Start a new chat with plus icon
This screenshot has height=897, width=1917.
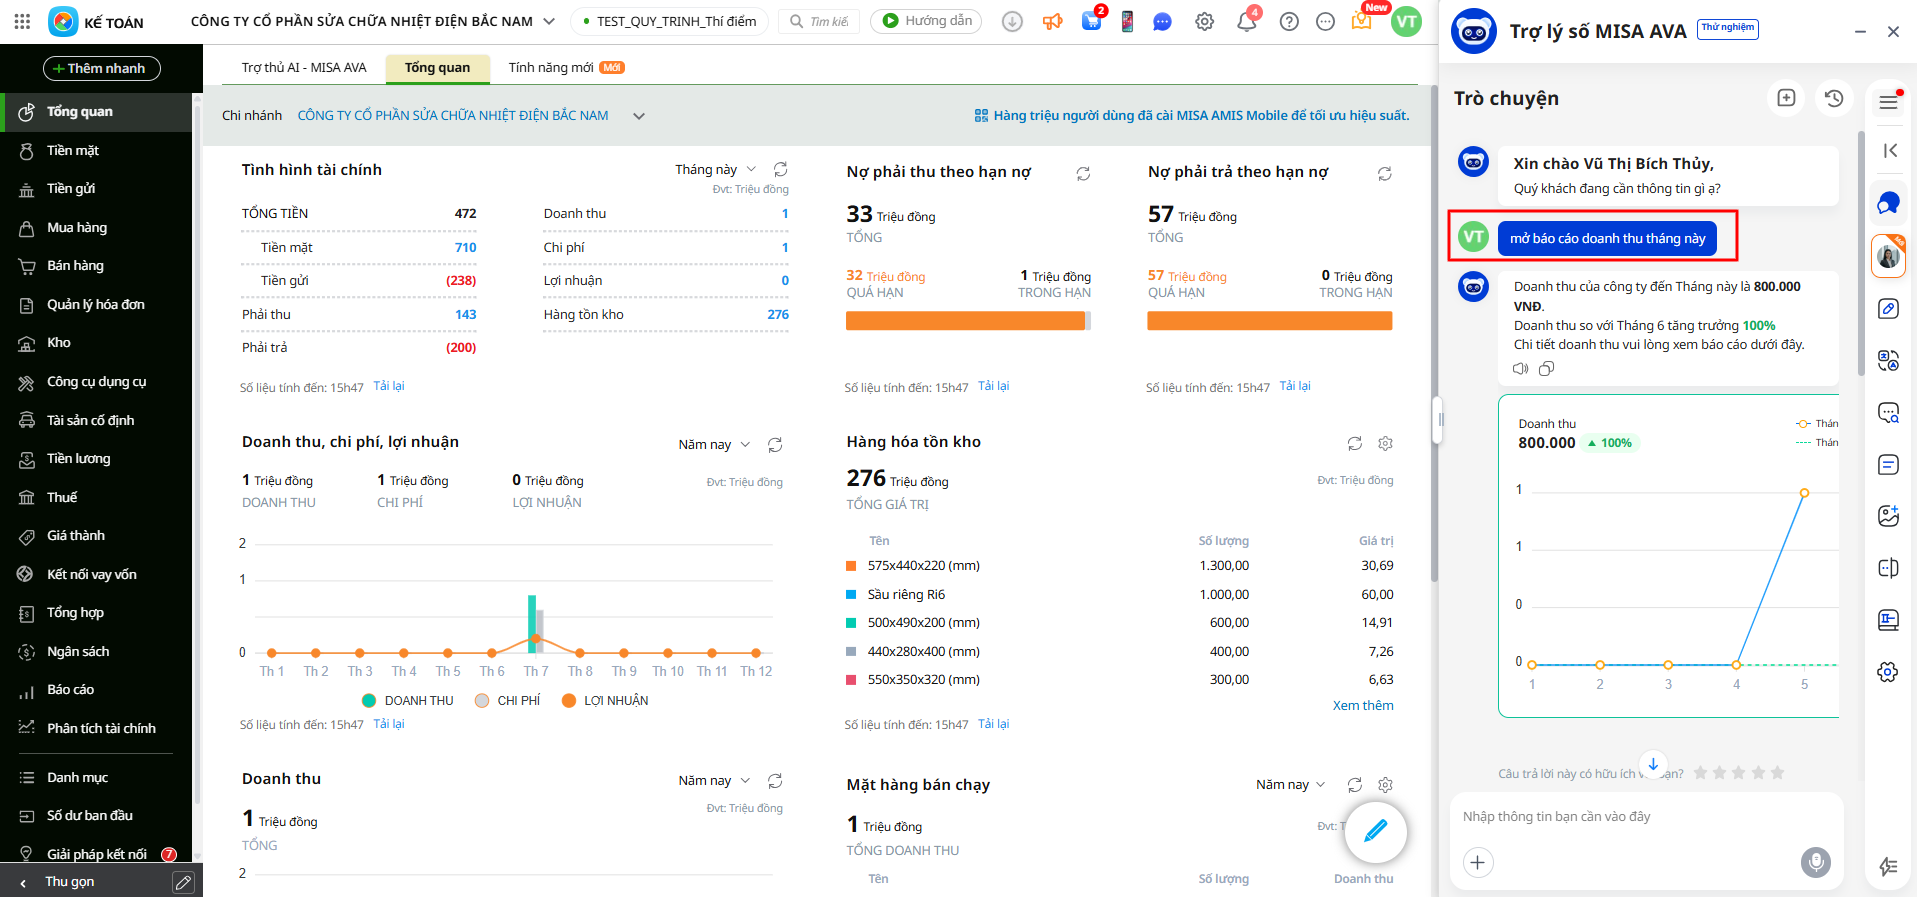coord(1786,98)
